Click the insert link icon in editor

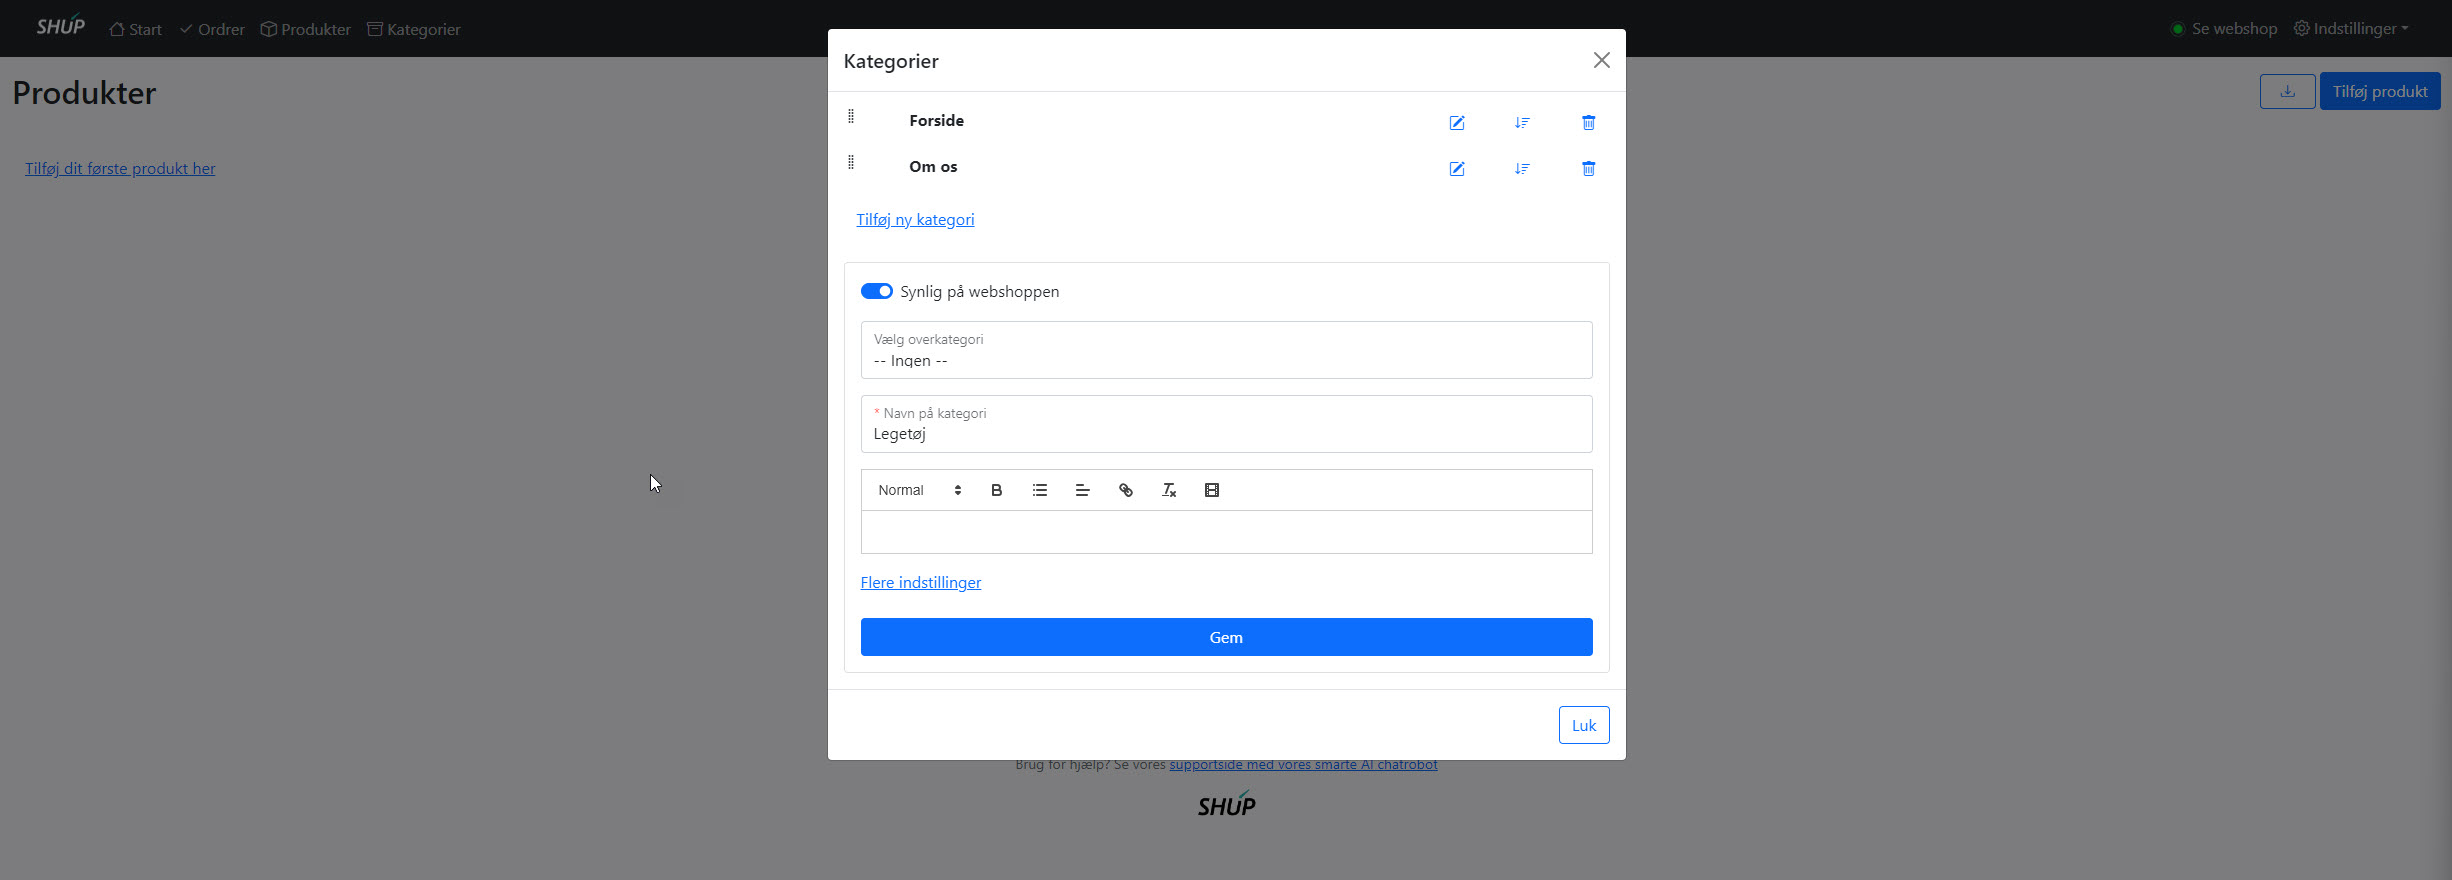click(1126, 490)
